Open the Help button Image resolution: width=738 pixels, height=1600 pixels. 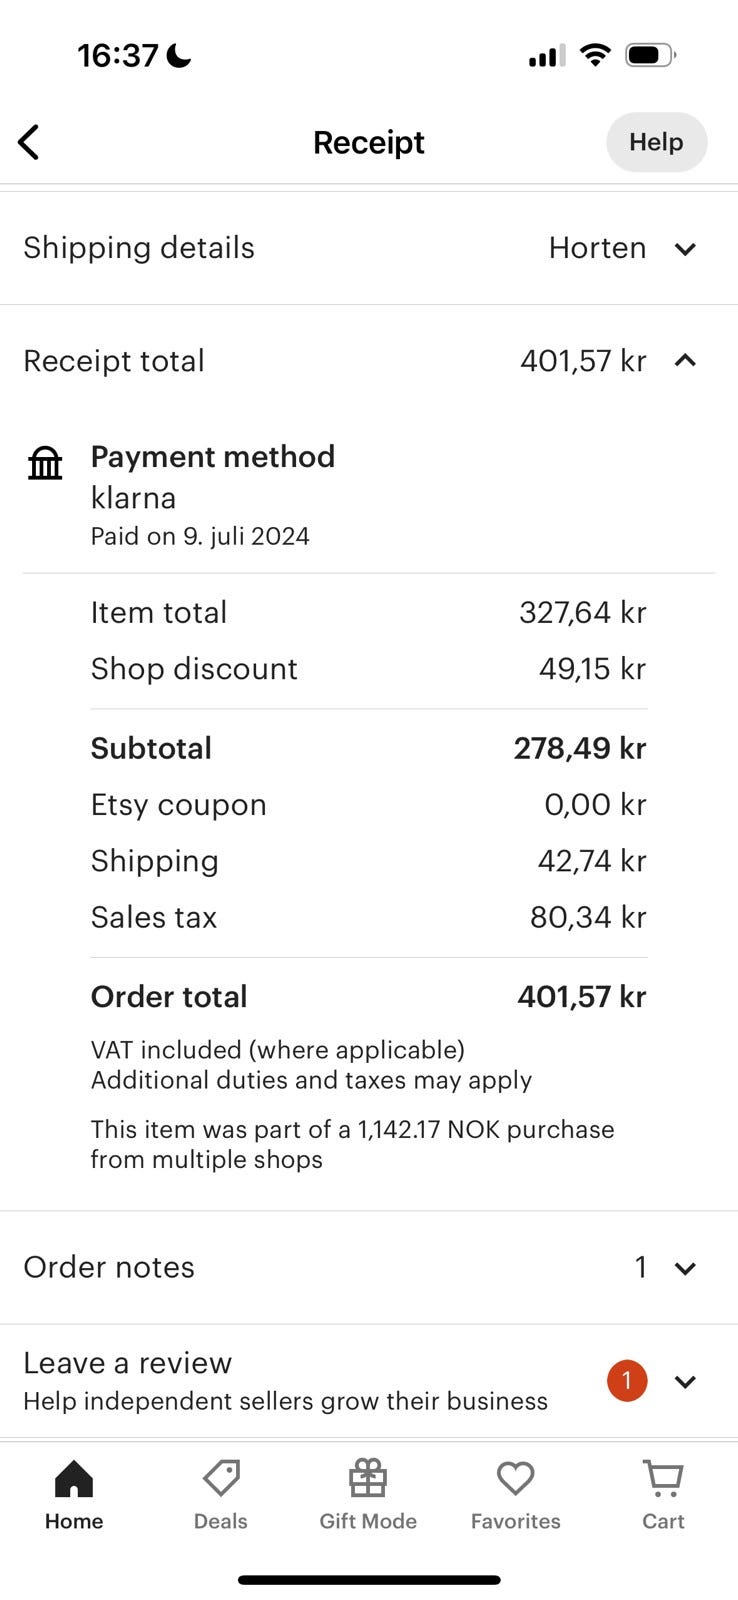click(656, 142)
